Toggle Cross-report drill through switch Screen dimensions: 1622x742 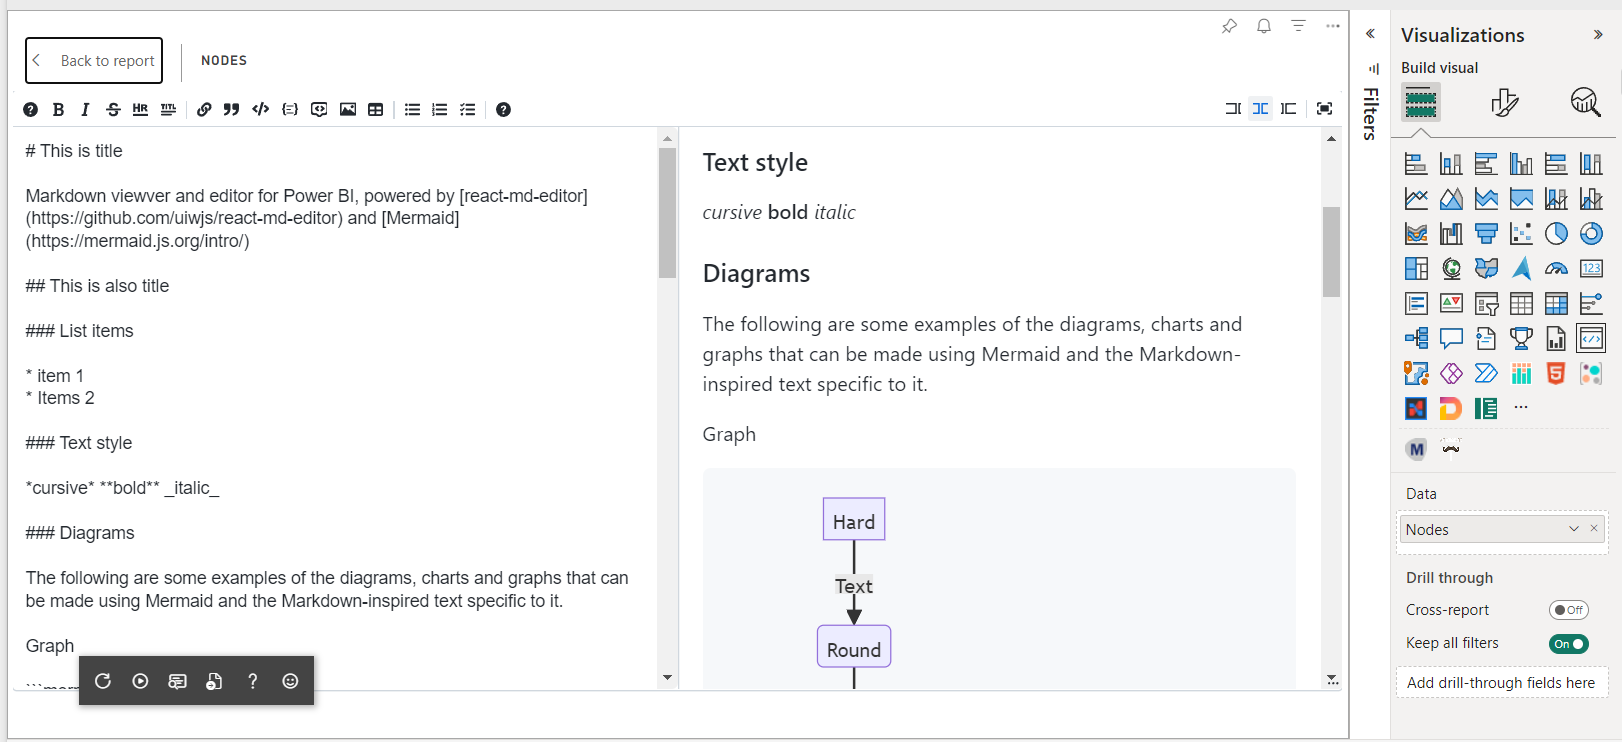[x=1568, y=610]
